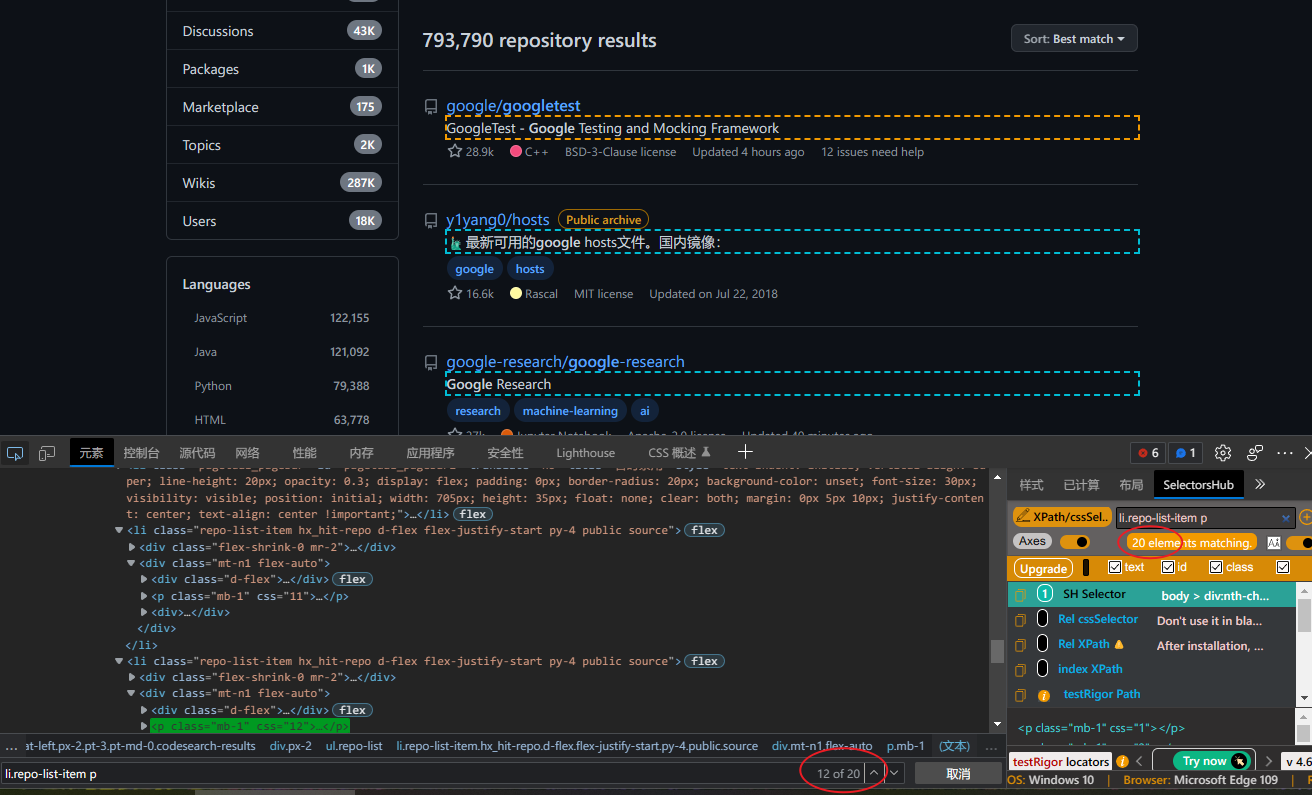This screenshot has height=795, width=1312.
Task: Switch to the 网络 tab
Action: click(247, 453)
